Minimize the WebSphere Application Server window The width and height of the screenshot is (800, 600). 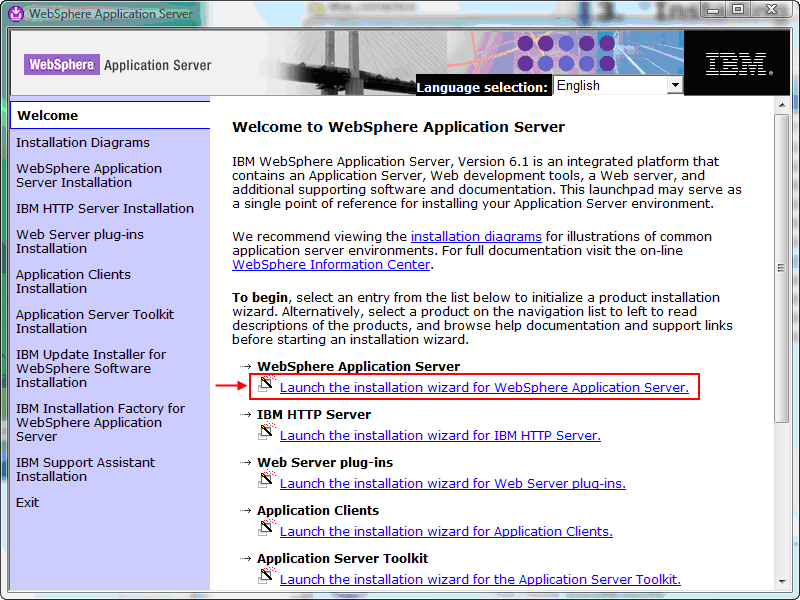(x=713, y=10)
